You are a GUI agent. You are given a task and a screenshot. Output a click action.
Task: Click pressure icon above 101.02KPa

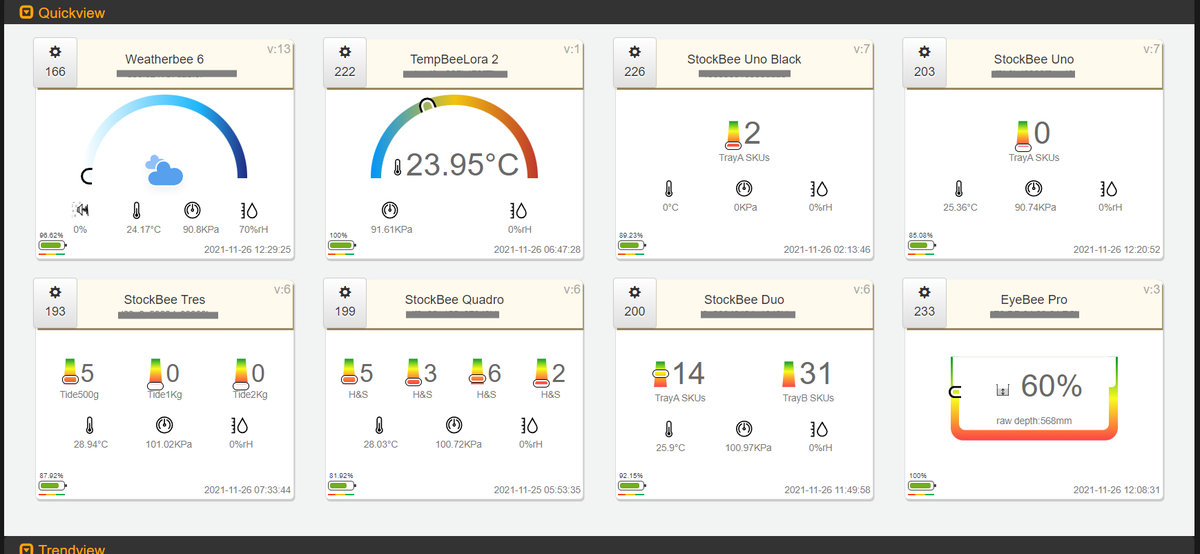[x=165, y=427]
